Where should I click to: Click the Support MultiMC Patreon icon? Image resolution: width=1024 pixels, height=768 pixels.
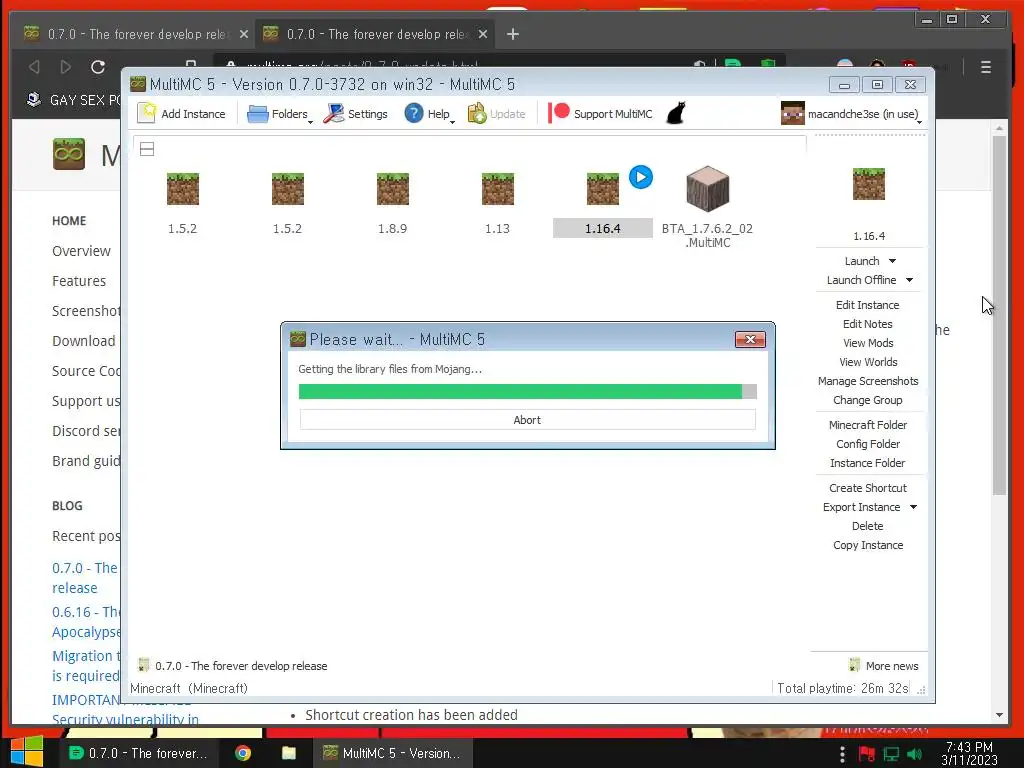point(558,113)
